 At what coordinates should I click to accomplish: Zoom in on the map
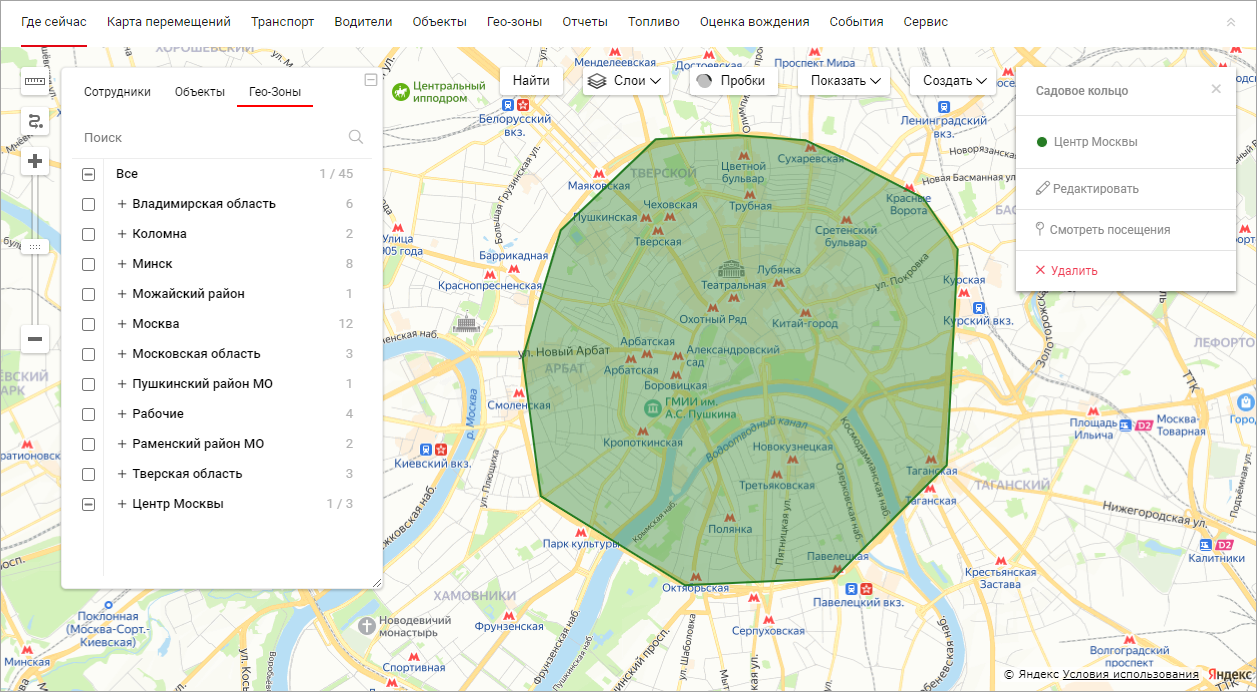coord(35,161)
